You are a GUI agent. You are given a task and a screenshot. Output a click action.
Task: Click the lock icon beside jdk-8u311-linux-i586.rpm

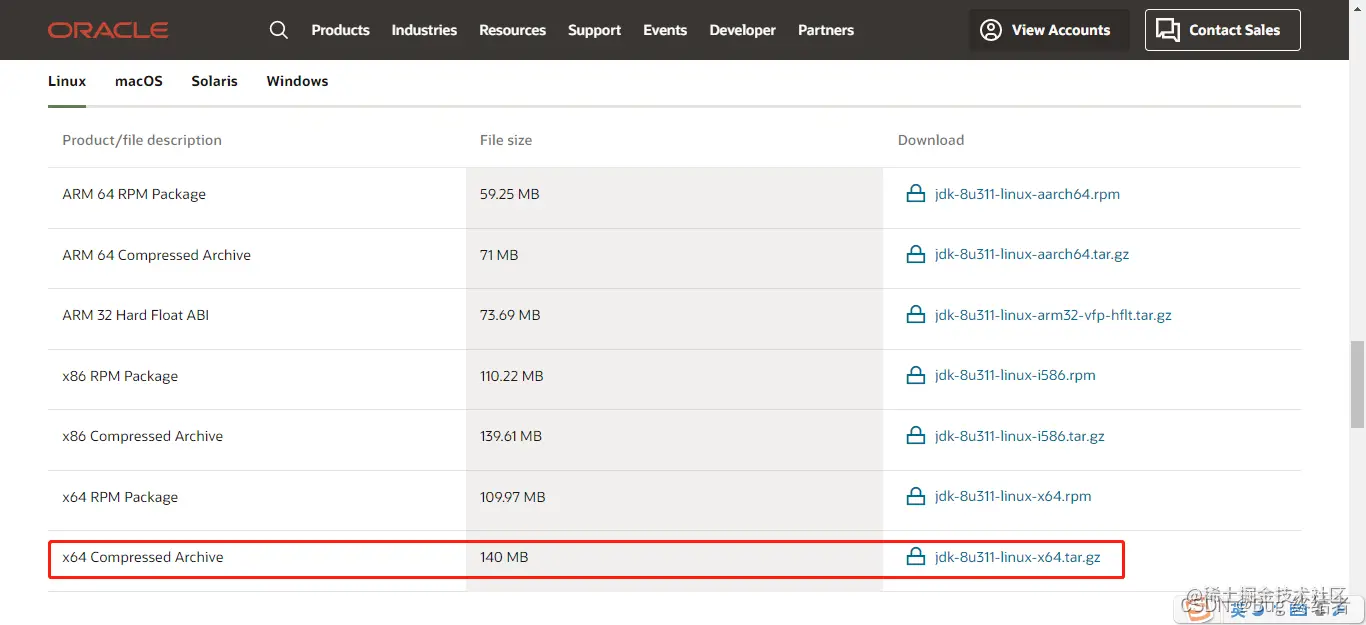tap(915, 375)
